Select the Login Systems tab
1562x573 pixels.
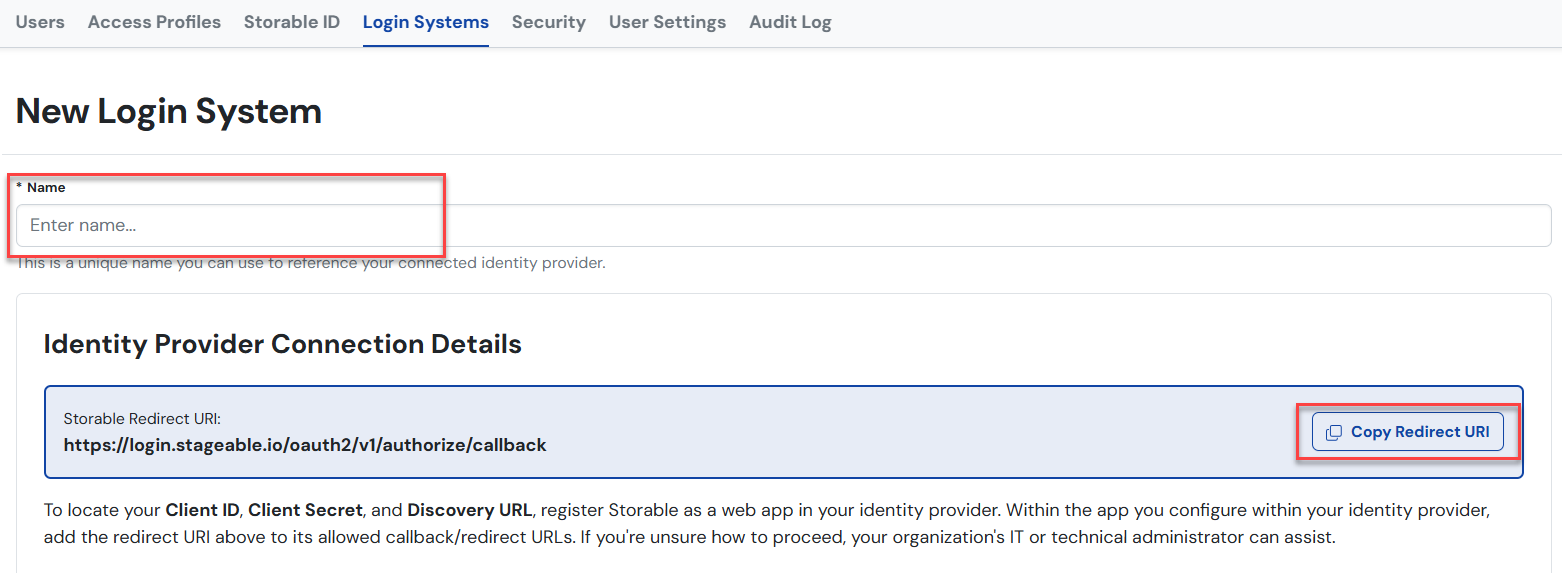click(426, 22)
